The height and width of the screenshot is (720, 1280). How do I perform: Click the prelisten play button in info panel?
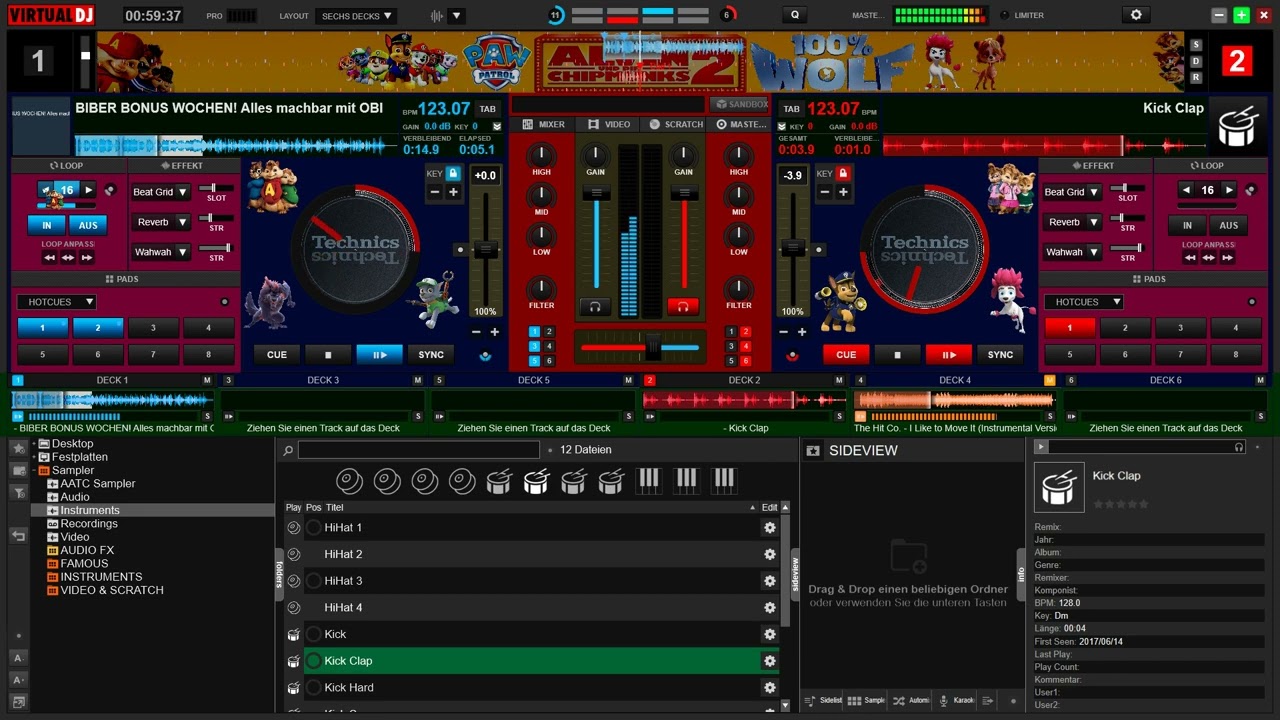1041,447
